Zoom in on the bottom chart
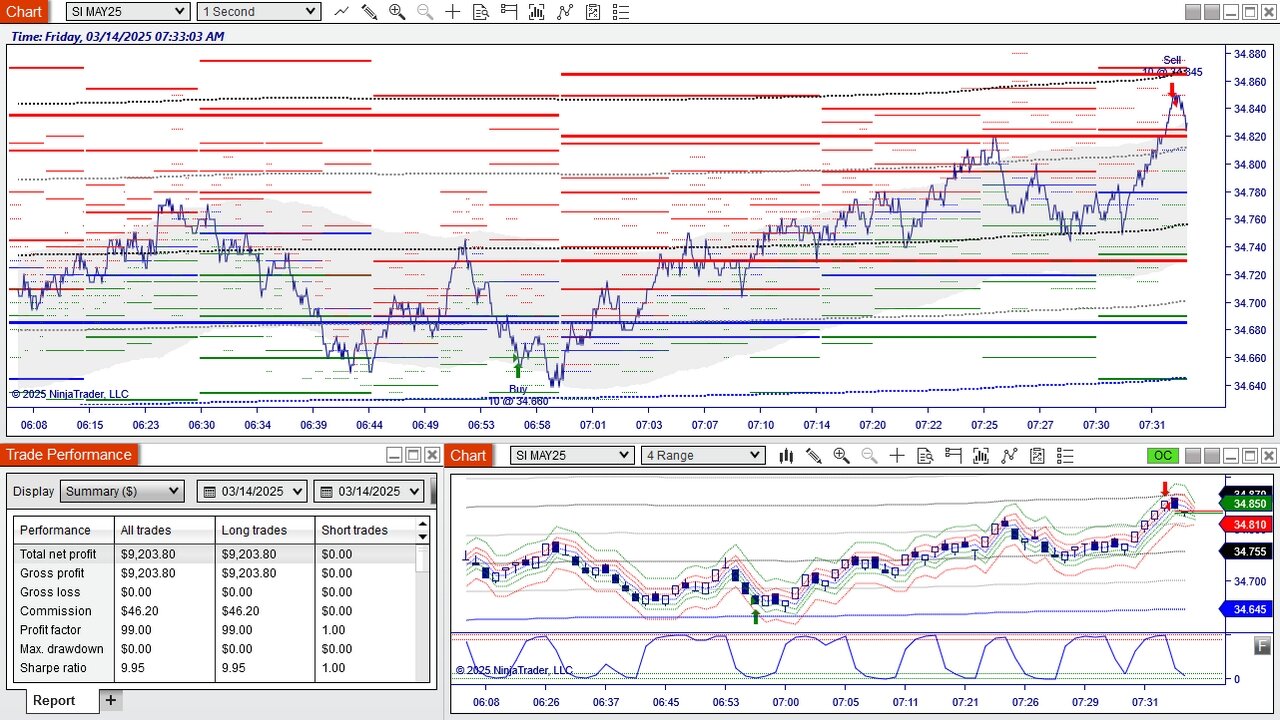The image size is (1280, 720). 842,455
